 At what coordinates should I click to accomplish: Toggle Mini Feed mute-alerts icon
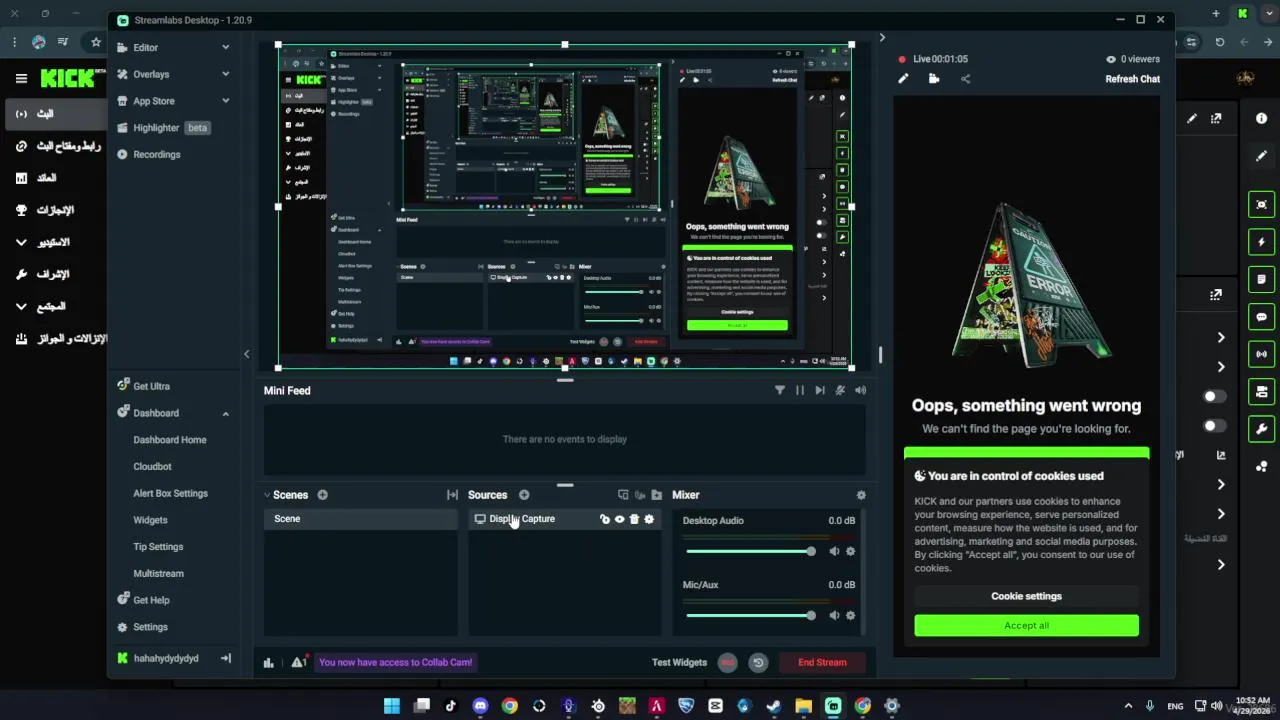point(840,391)
